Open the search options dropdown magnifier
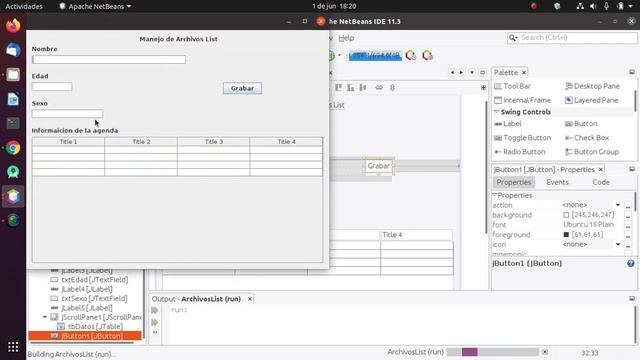This screenshot has height=360, width=640. (513, 38)
